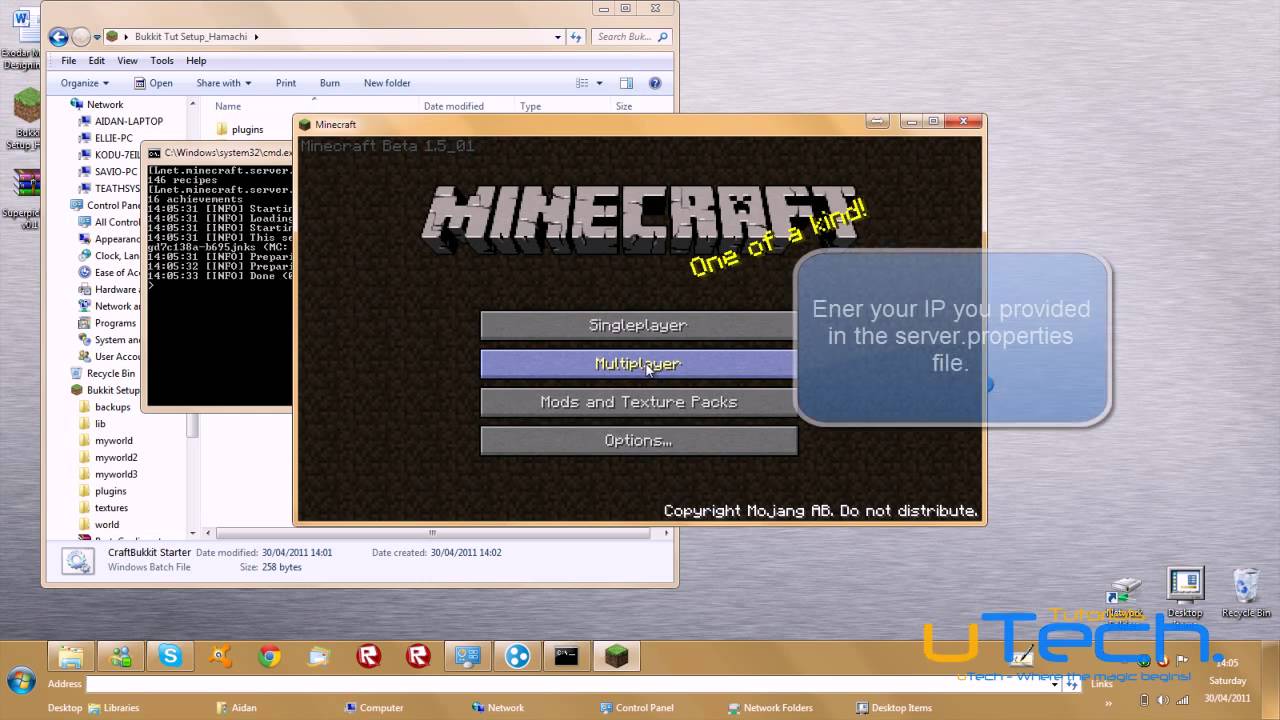
Task: Open the View menu in Explorer
Action: (127, 61)
